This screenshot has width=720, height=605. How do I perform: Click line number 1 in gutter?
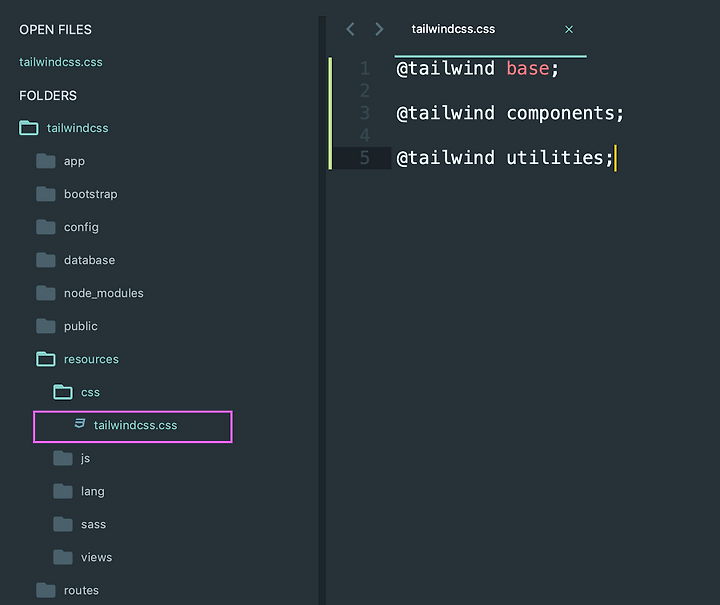(x=365, y=68)
